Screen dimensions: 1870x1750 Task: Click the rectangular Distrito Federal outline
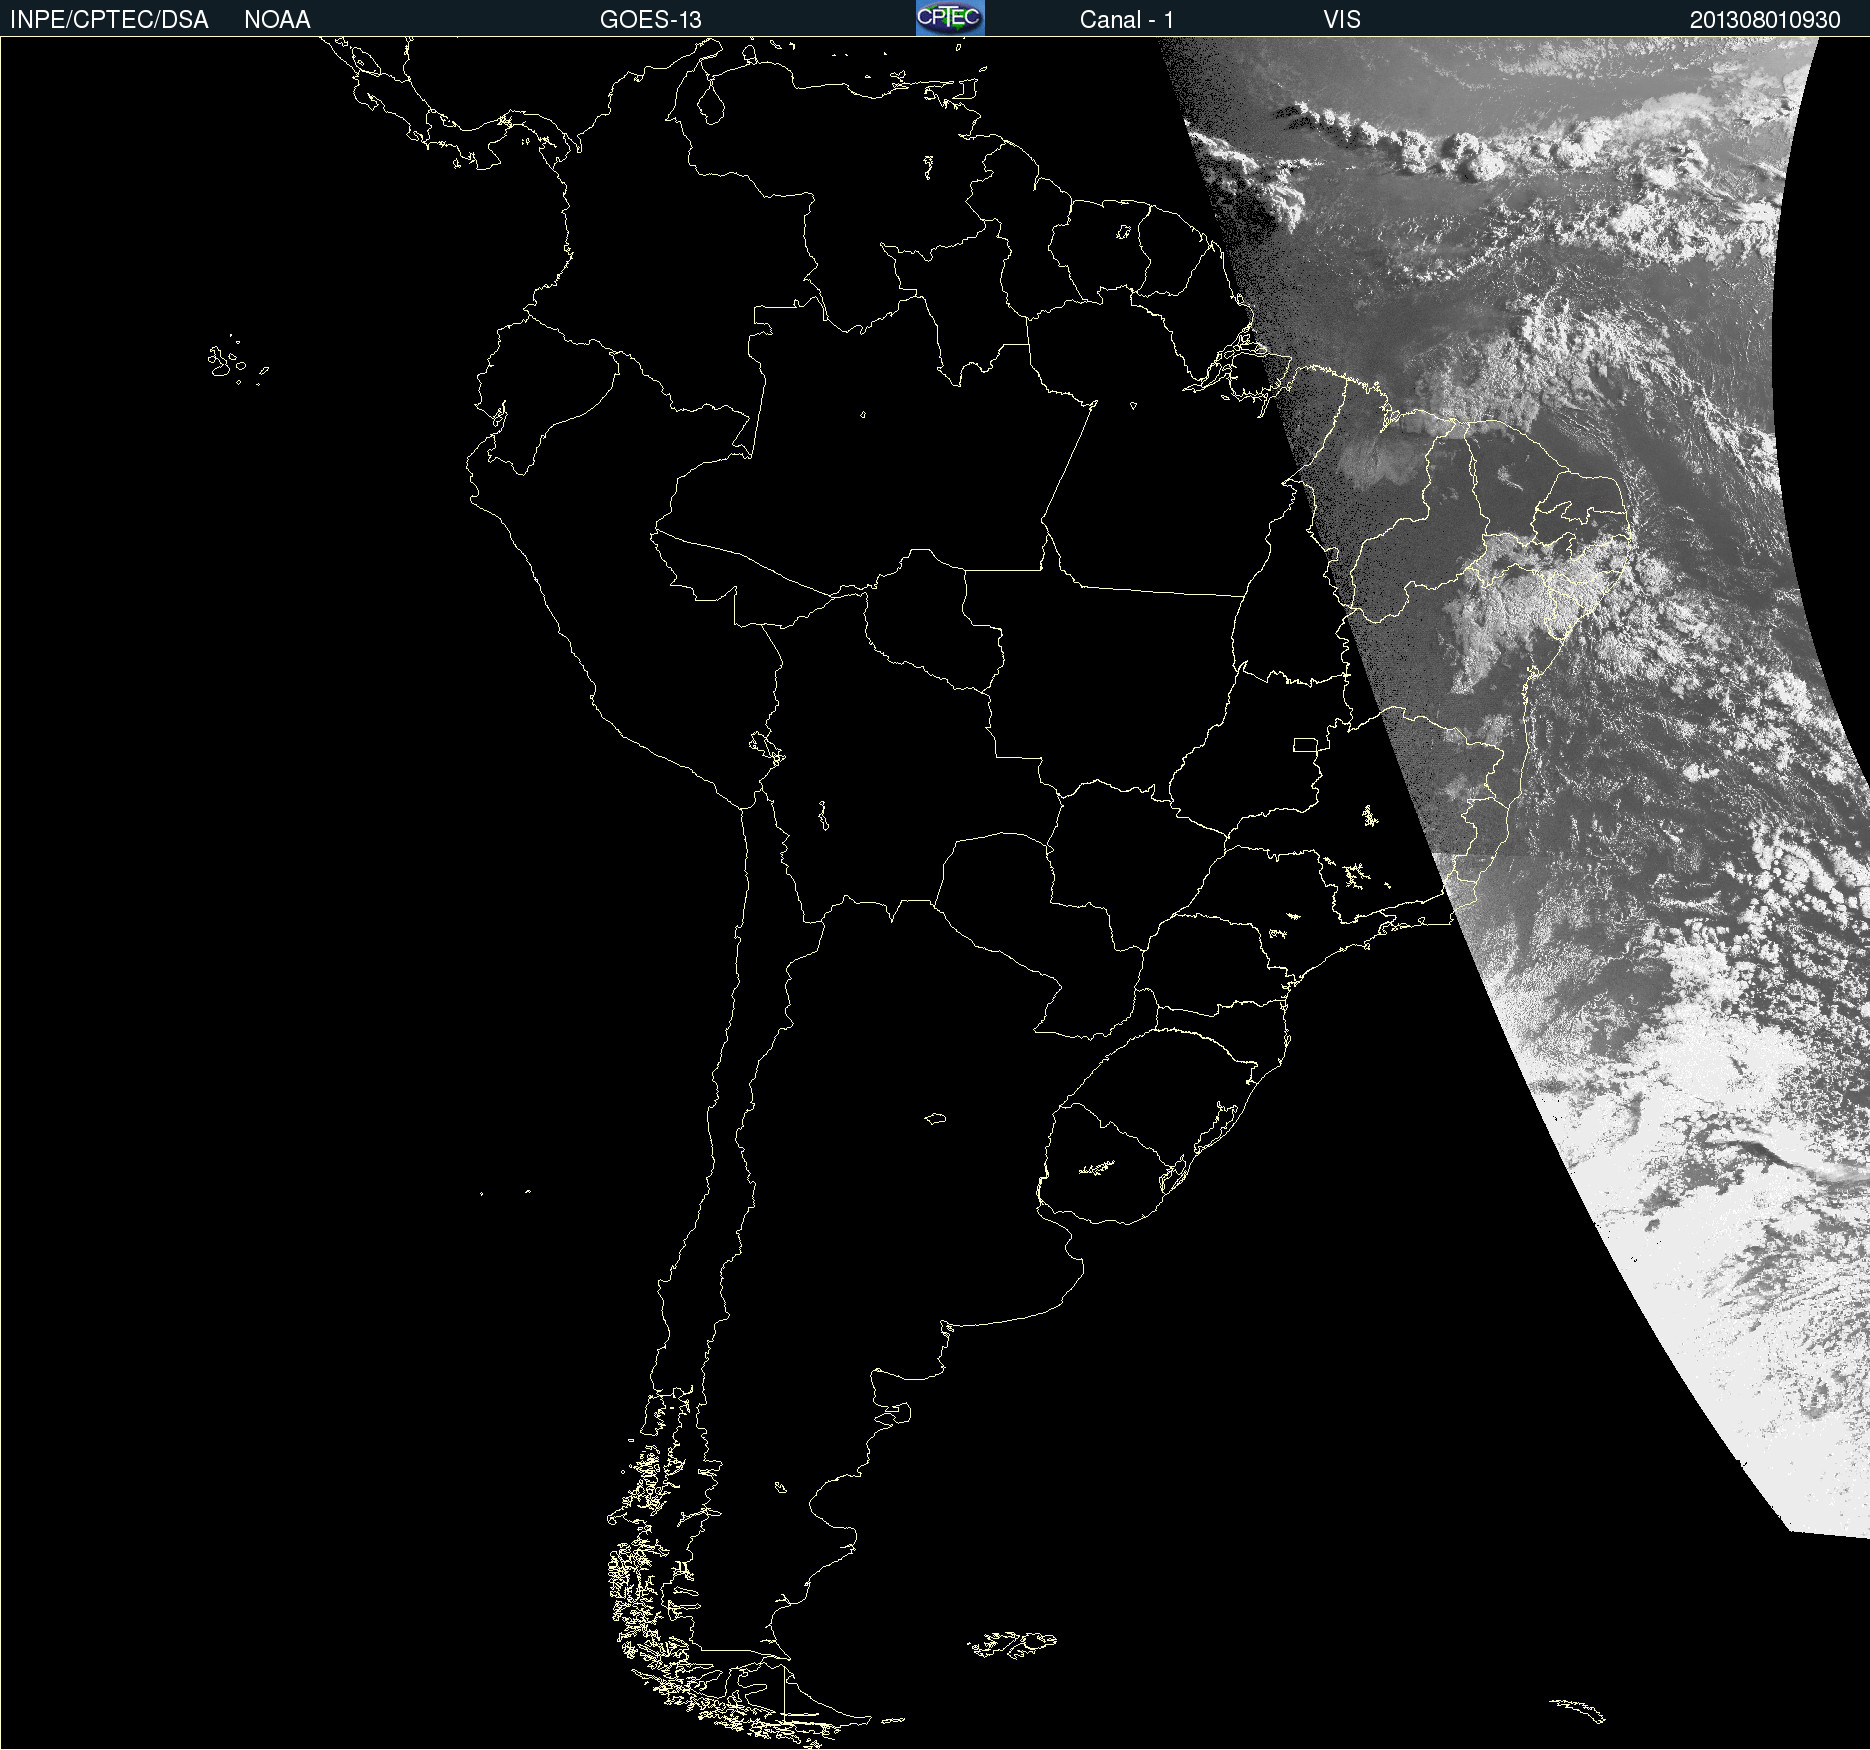[x=1305, y=744]
